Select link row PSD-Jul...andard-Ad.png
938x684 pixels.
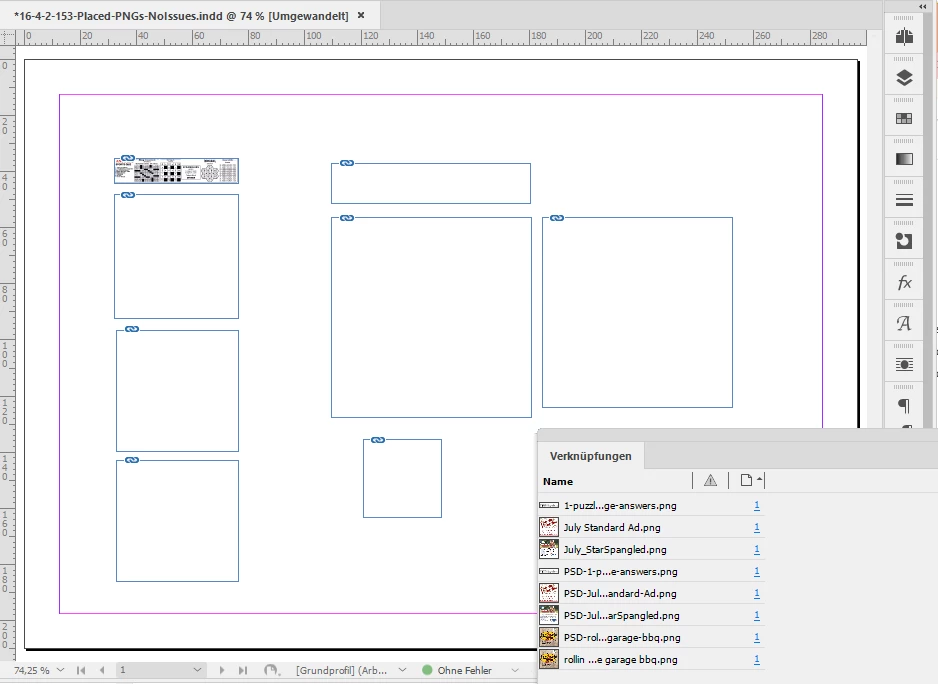coord(651,594)
